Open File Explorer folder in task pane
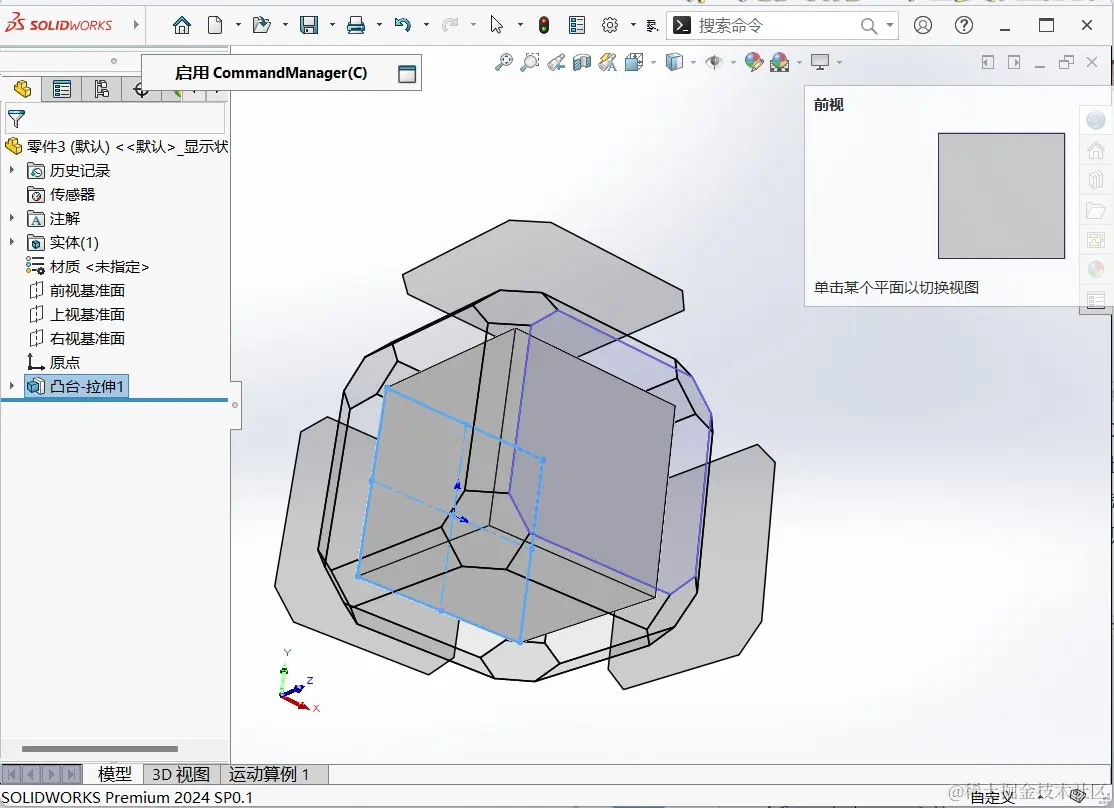Image resolution: width=1114 pixels, height=808 pixels. (1096, 210)
